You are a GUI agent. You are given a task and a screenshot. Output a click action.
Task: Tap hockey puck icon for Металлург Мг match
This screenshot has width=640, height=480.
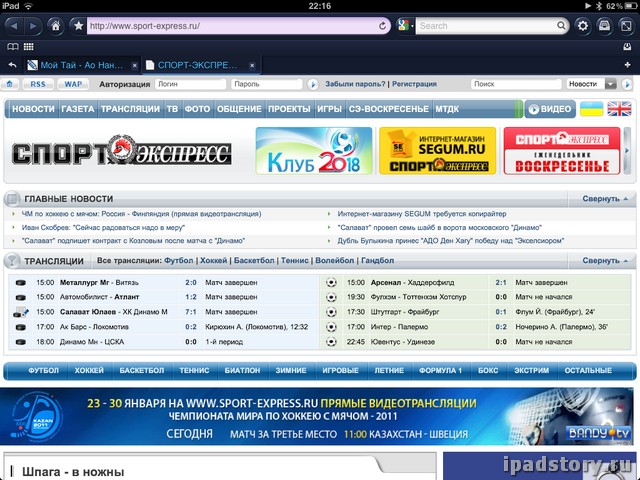20,282
